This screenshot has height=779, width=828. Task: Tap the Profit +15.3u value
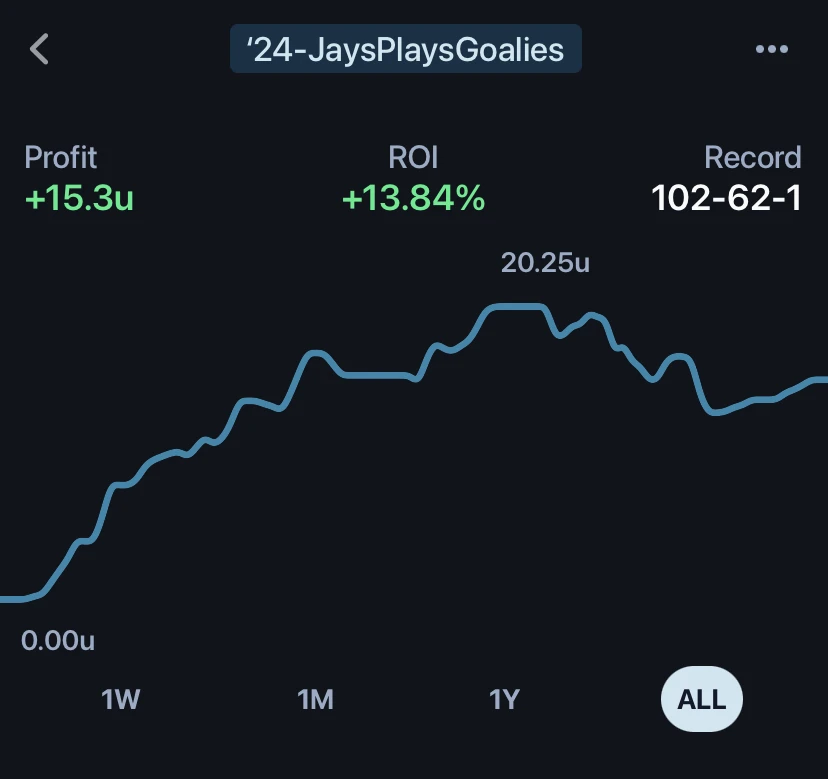[x=79, y=198]
